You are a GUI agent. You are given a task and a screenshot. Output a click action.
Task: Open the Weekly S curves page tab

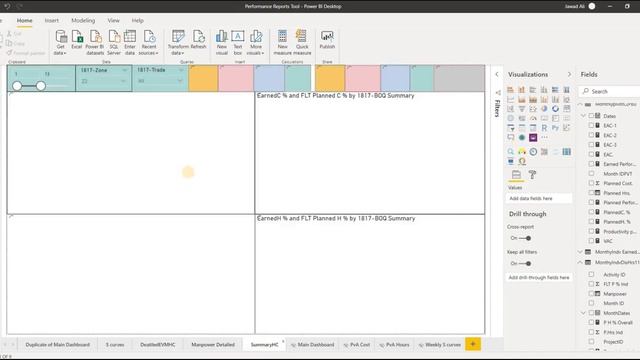pos(440,344)
